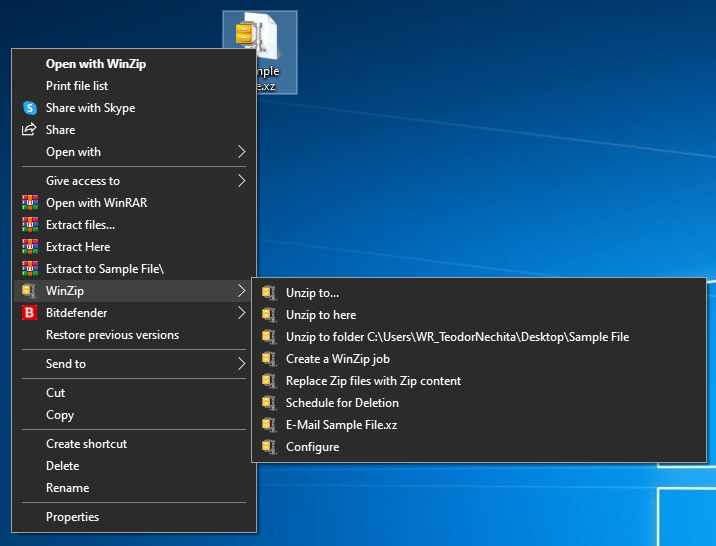Click the WinRAR icon next to Extract Here
The height and width of the screenshot is (546, 716).
pyautogui.click(x=29, y=247)
